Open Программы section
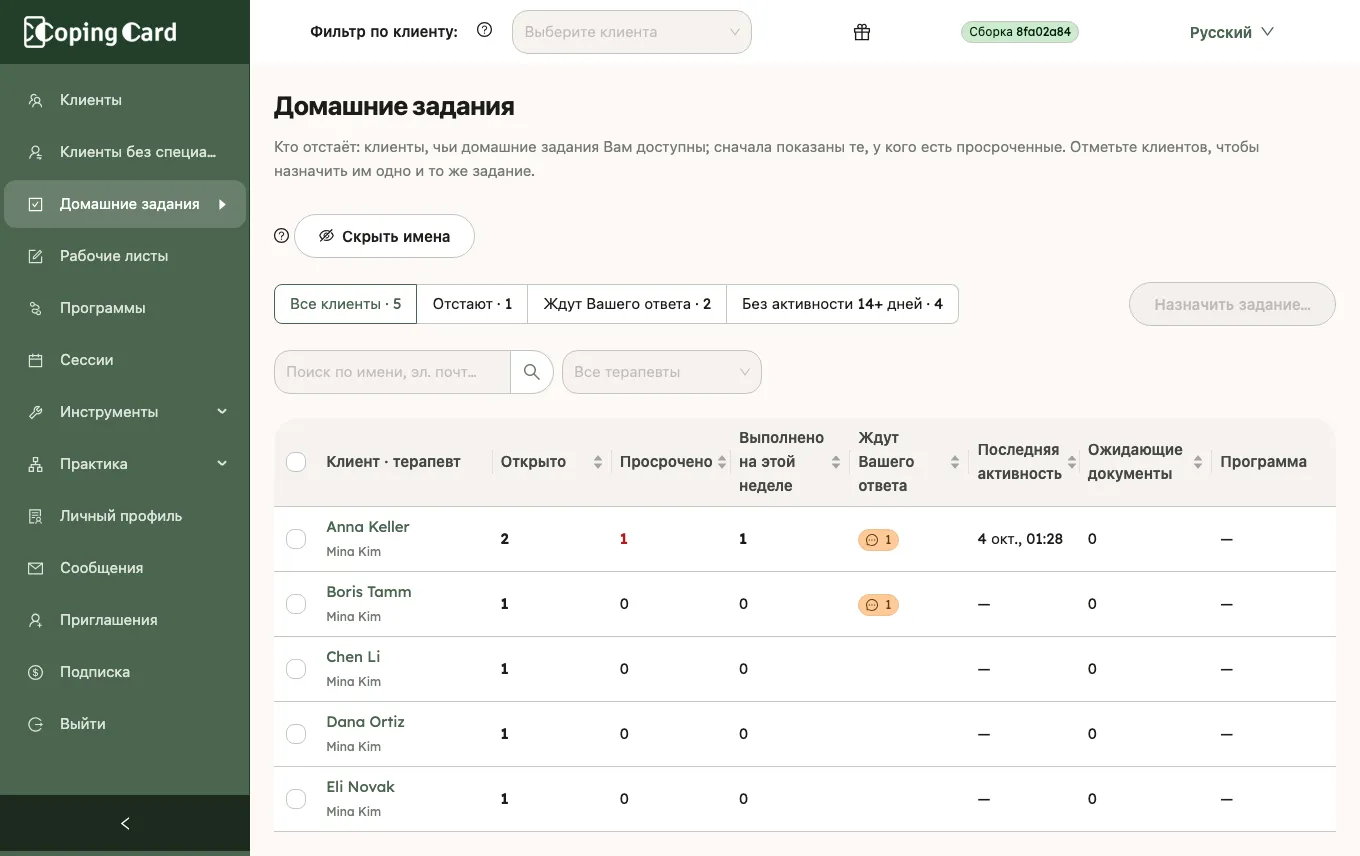Image resolution: width=1360 pixels, height=856 pixels. [125, 308]
